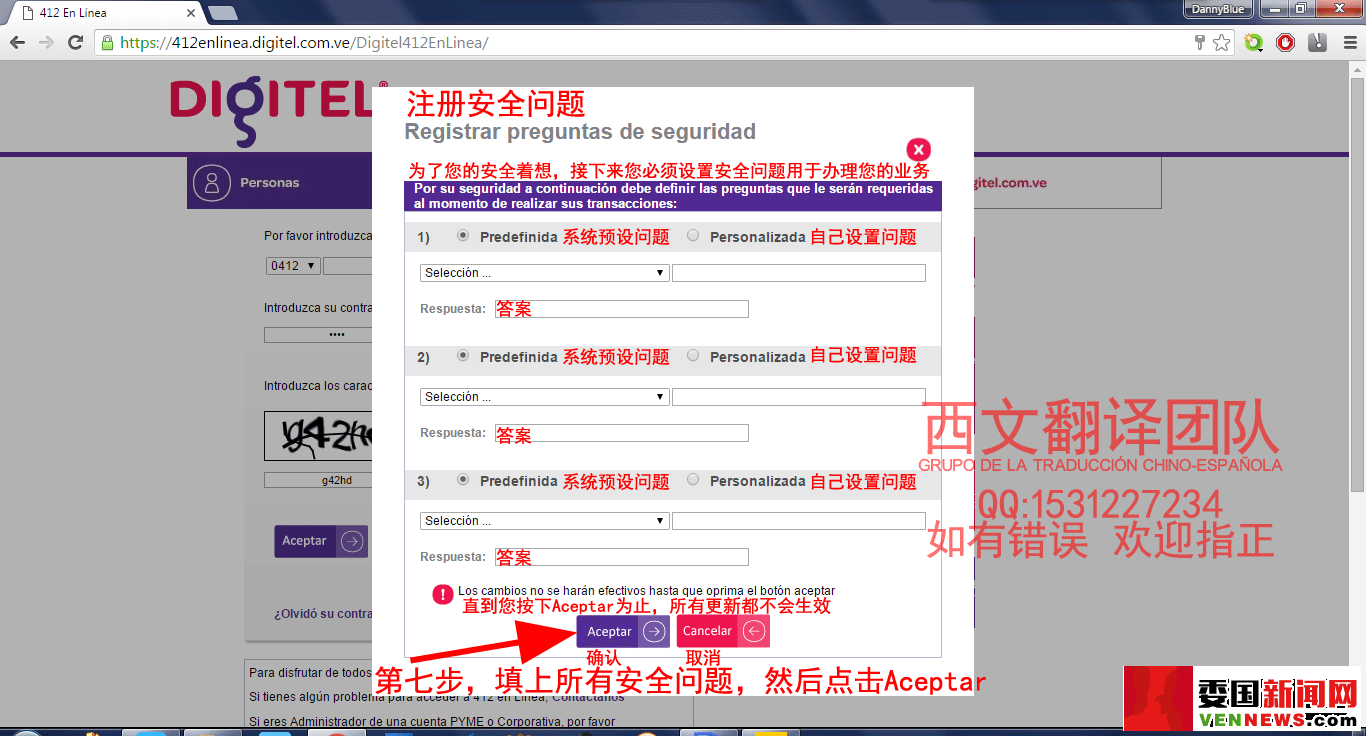Click the background login Aceptar button

click(321, 541)
